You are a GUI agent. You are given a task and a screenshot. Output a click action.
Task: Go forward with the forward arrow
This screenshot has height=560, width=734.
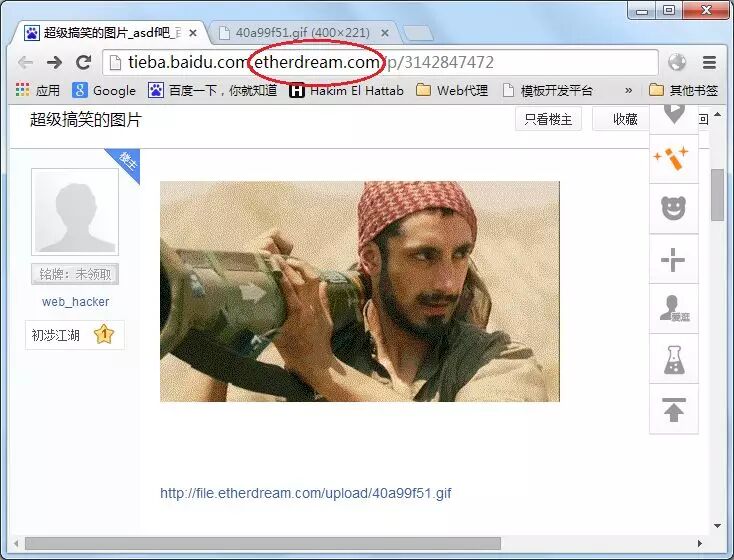click(x=54, y=62)
